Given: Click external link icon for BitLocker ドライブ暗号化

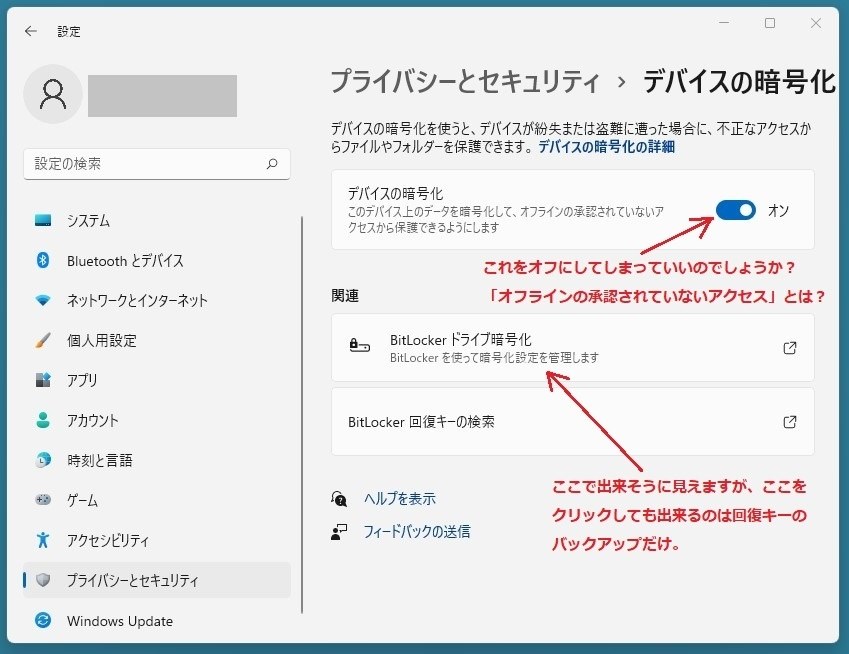Looking at the screenshot, I should [x=789, y=348].
